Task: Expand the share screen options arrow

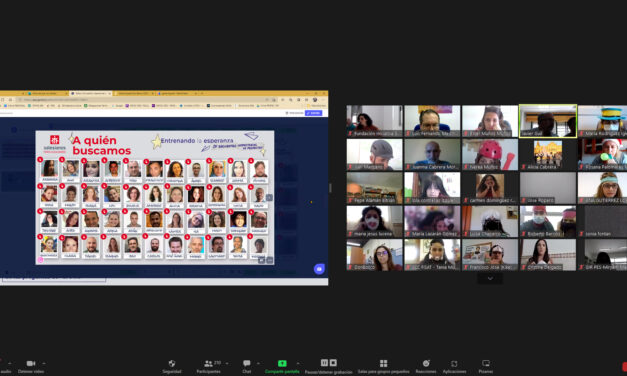Action: pos(298,363)
